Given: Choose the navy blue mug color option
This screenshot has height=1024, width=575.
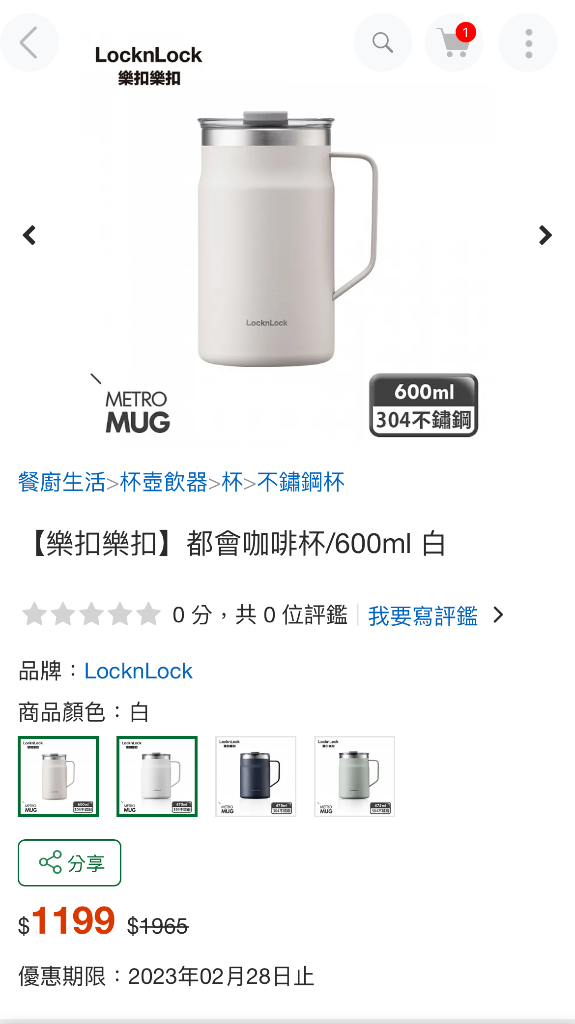Looking at the screenshot, I should 255,776.
